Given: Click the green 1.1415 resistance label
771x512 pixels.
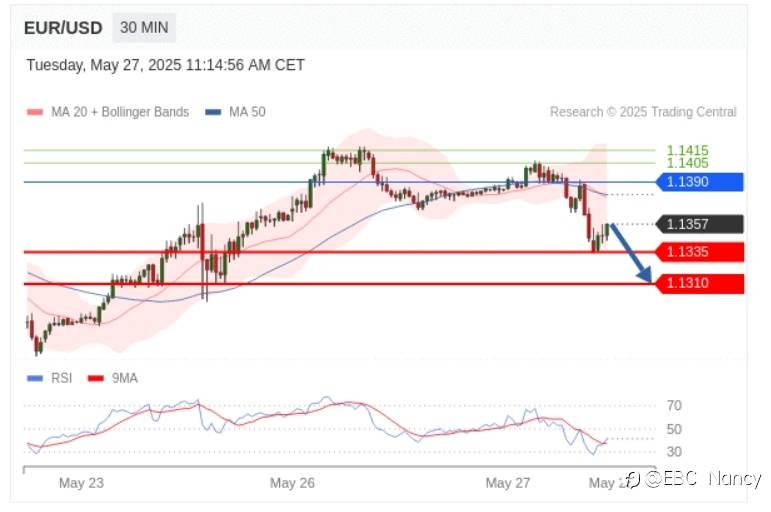Looking at the screenshot, I should click(687, 150).
